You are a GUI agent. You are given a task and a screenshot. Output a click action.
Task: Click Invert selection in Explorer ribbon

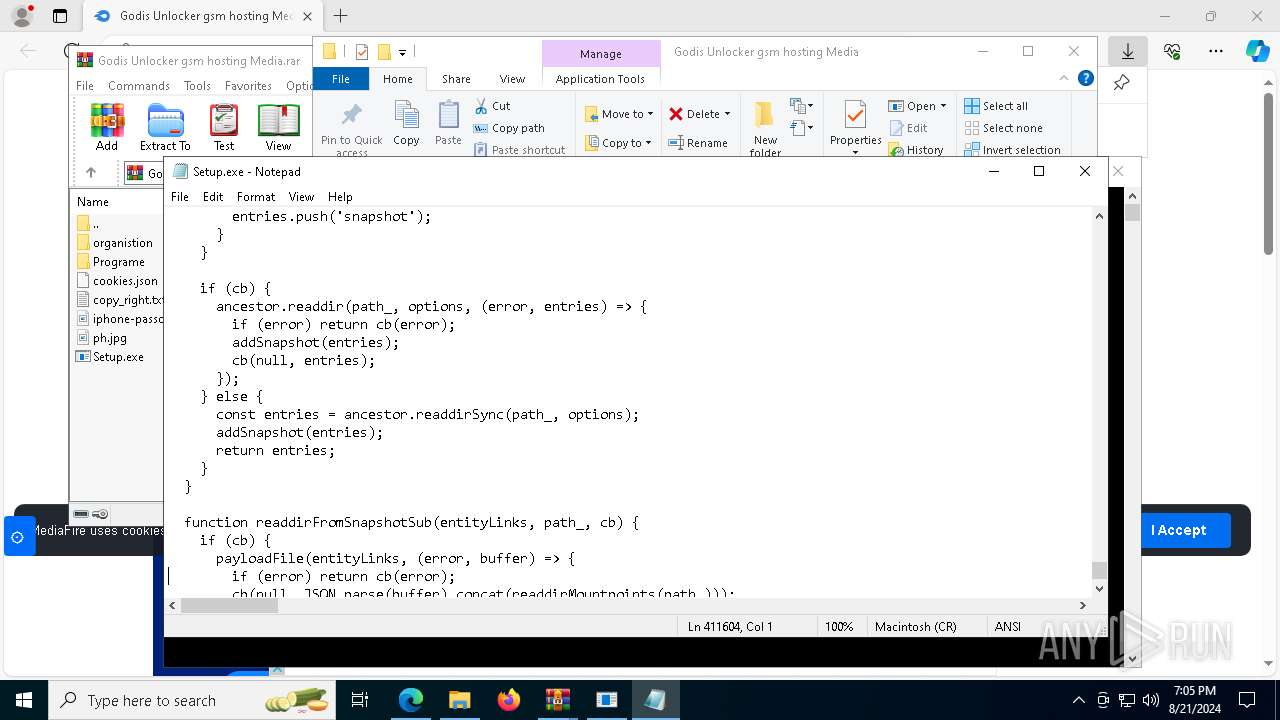[x=1012, y=150]
